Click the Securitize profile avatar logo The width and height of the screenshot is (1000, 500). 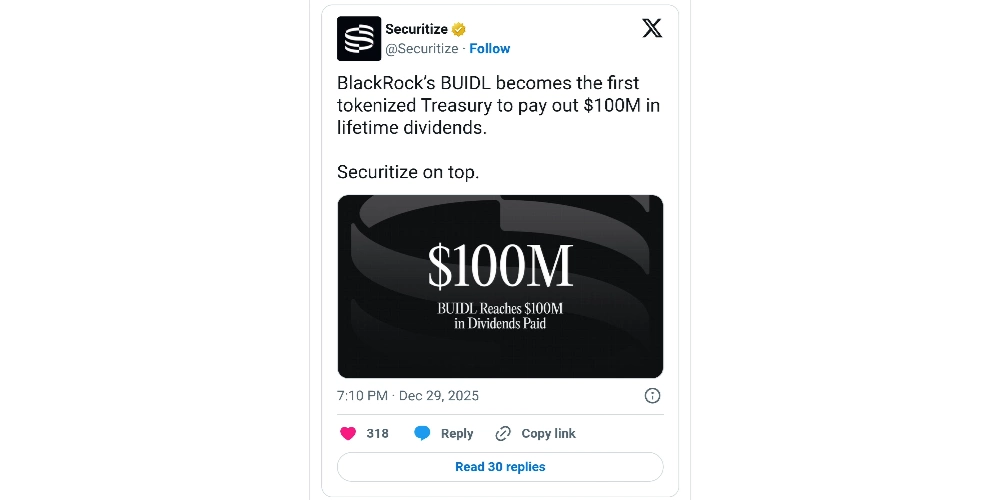tap(359, 39)
